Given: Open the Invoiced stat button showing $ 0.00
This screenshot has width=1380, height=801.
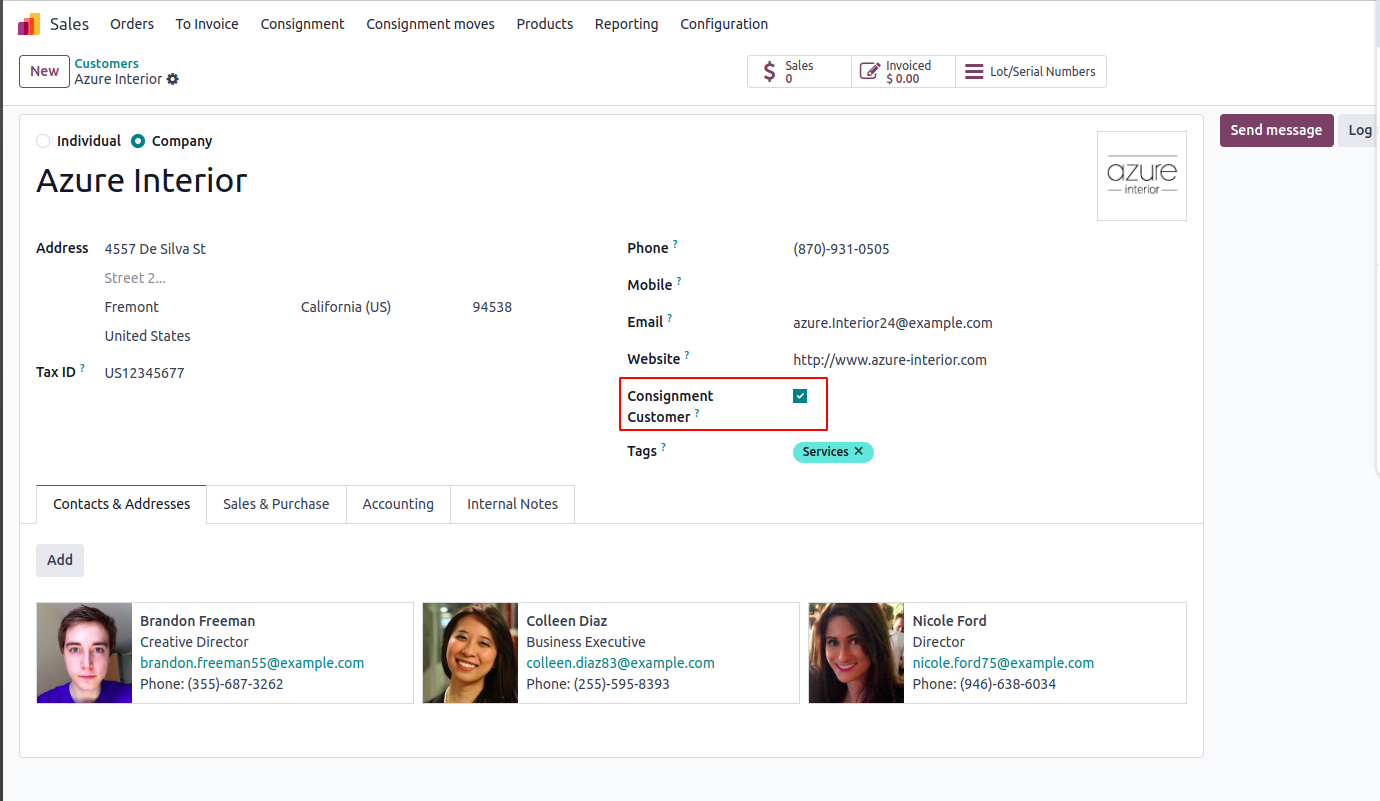Looking at the screenshot, I should 904,71.
